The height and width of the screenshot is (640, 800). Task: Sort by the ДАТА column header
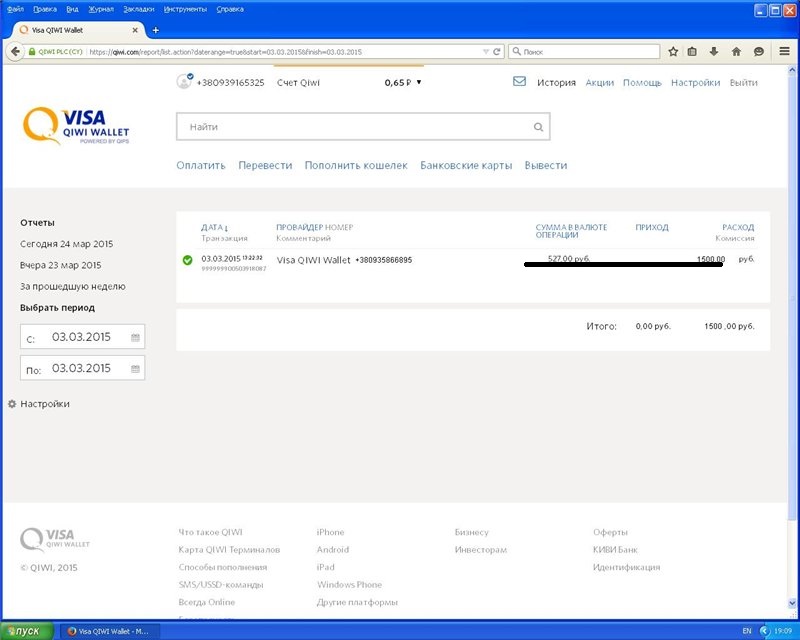(214, 227)
